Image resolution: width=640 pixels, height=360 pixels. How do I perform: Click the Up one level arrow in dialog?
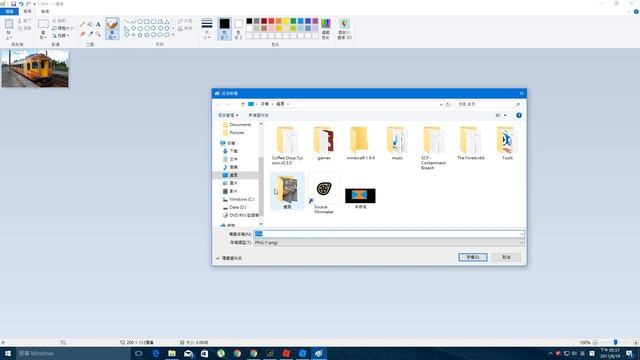pos(242,104)
